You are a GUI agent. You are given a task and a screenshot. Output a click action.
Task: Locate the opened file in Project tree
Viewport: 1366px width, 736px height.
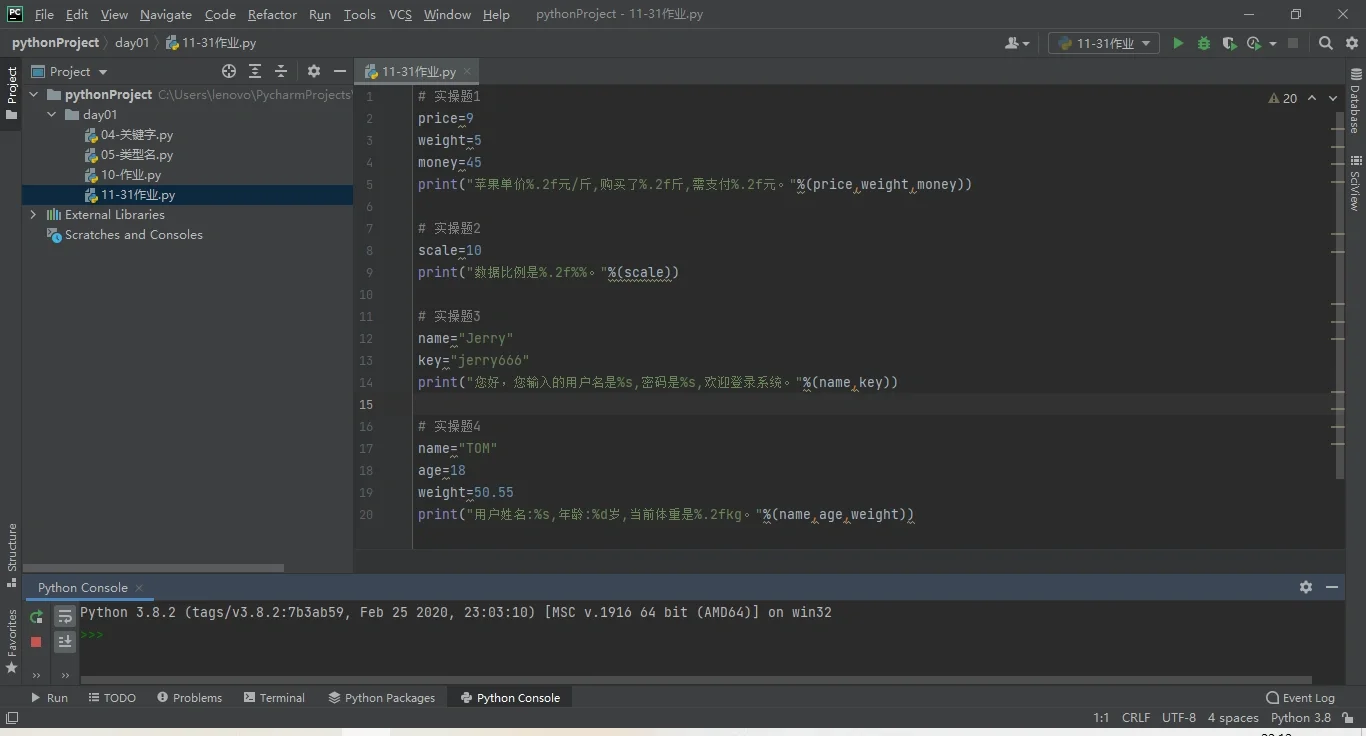click(229, 71)
